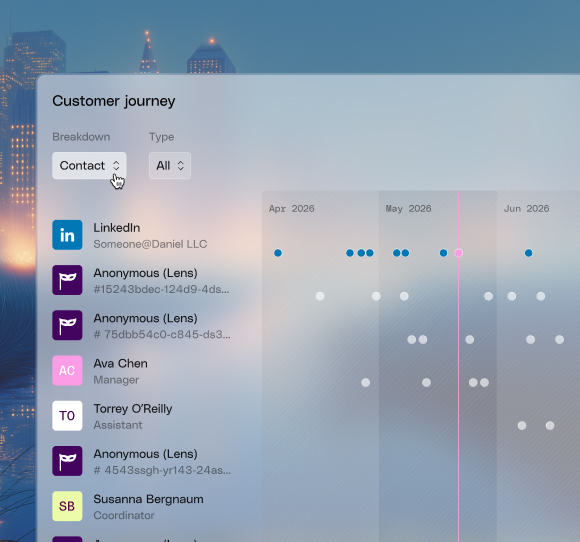
Task: Click the TO avatar for Torrey O'Reilly
Action: 67,415
